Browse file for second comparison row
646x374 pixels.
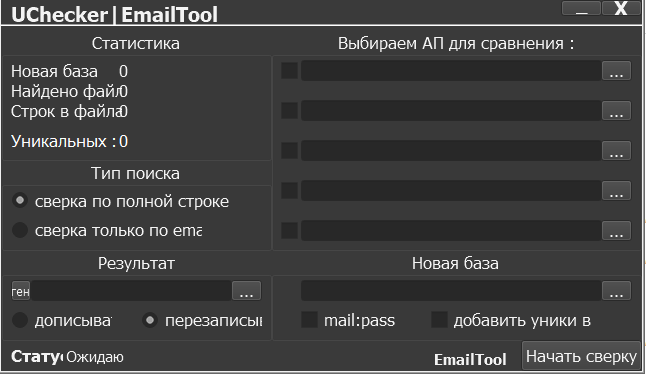point(616,111)
